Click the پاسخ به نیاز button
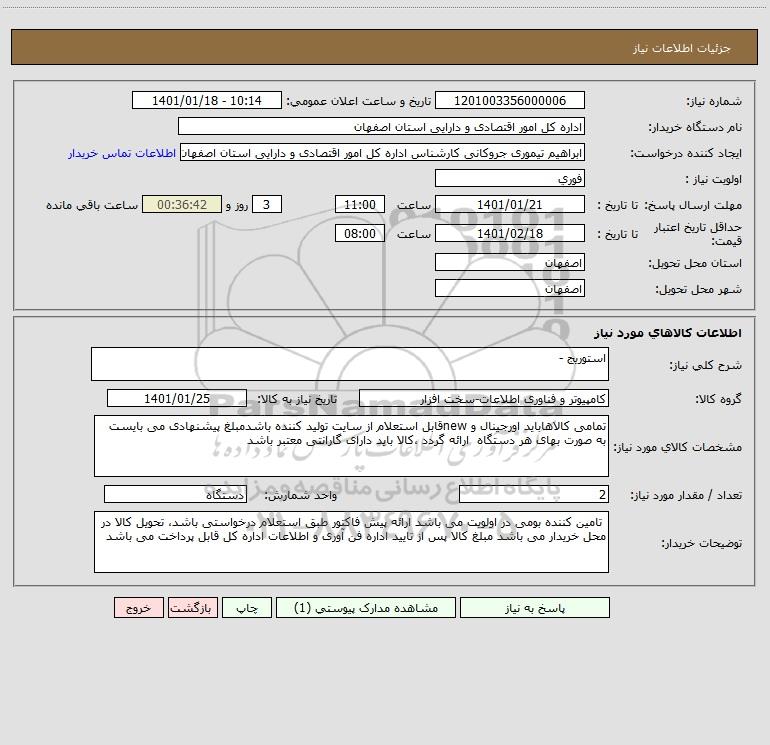The width and height of the screenshot is (770, 745). click(535, 607)
